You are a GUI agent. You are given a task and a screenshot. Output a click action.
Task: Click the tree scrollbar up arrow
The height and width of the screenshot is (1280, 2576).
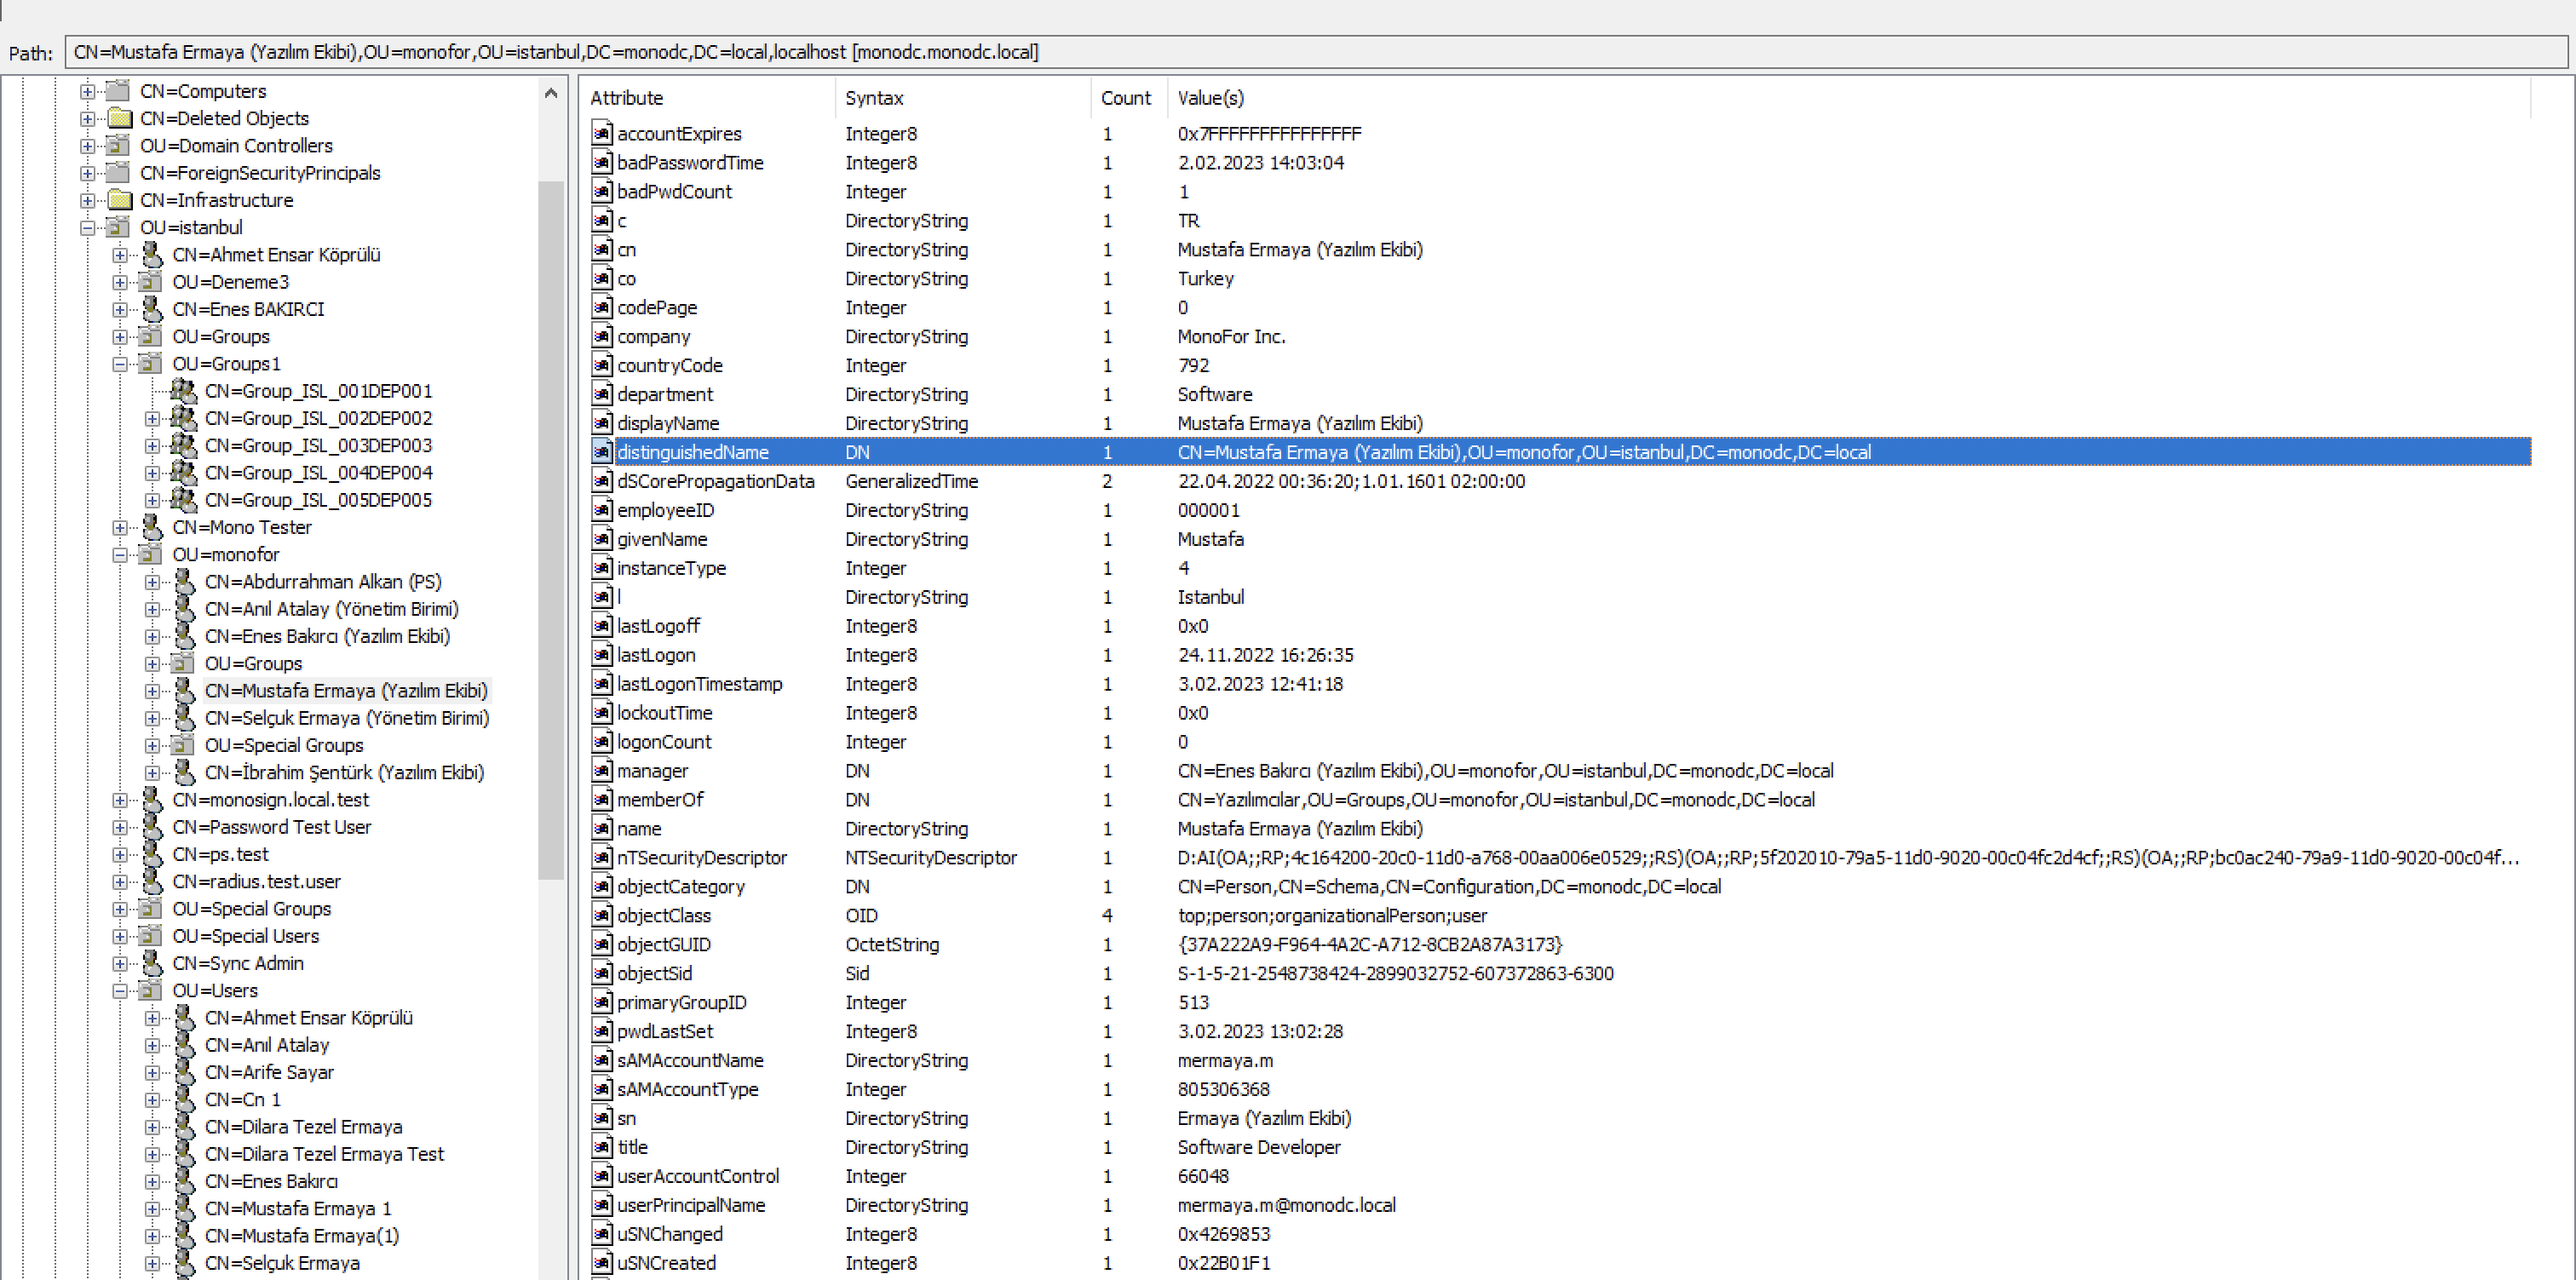[551, 93]
